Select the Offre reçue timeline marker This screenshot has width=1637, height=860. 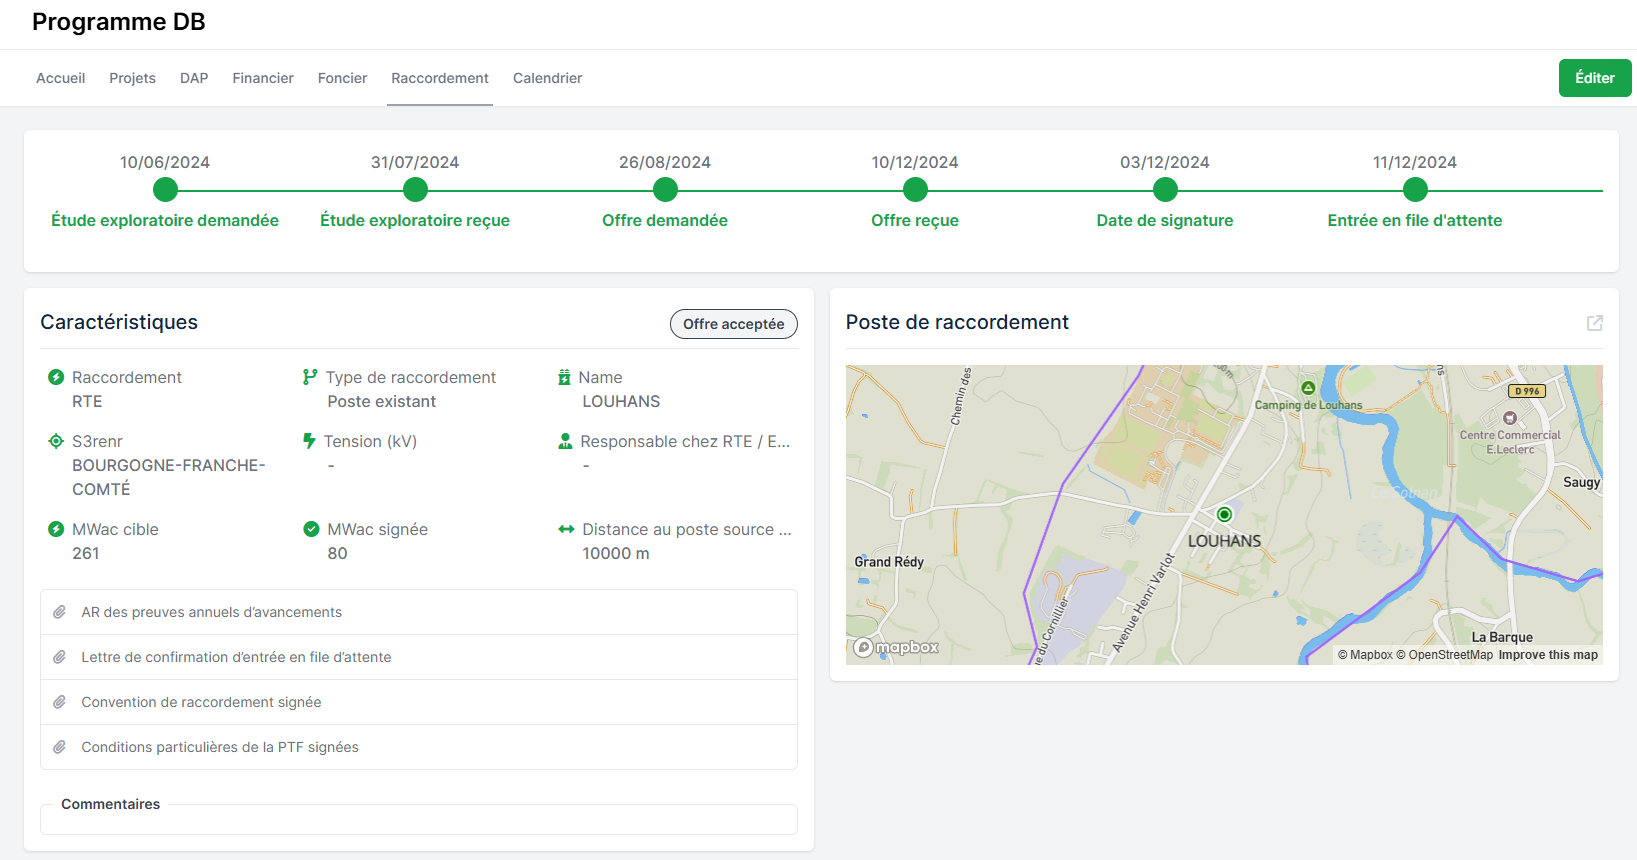click(915, 190)
